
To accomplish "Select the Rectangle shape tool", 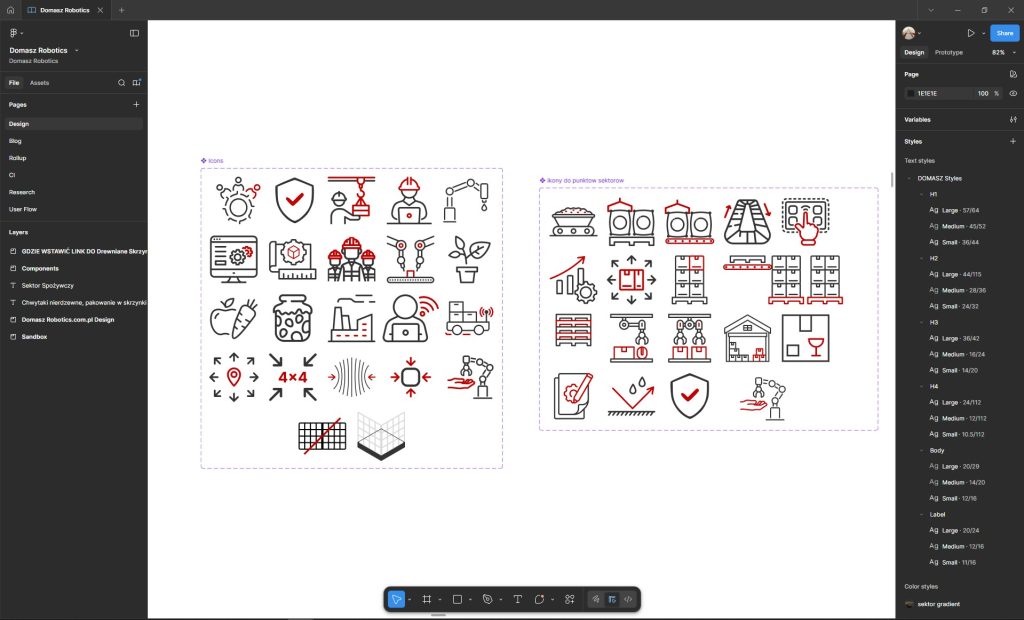I will tap(456, 599).
